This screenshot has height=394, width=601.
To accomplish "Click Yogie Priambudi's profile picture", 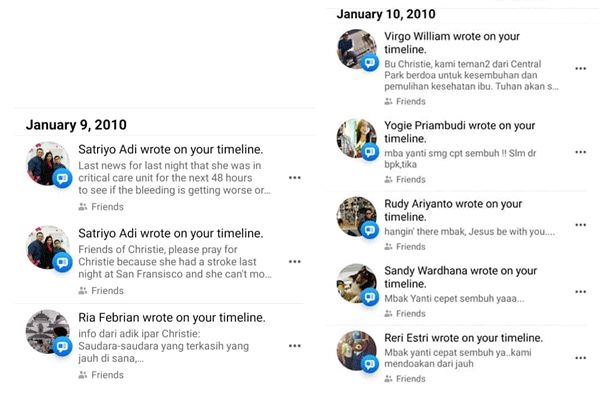I will pos(356,138).
